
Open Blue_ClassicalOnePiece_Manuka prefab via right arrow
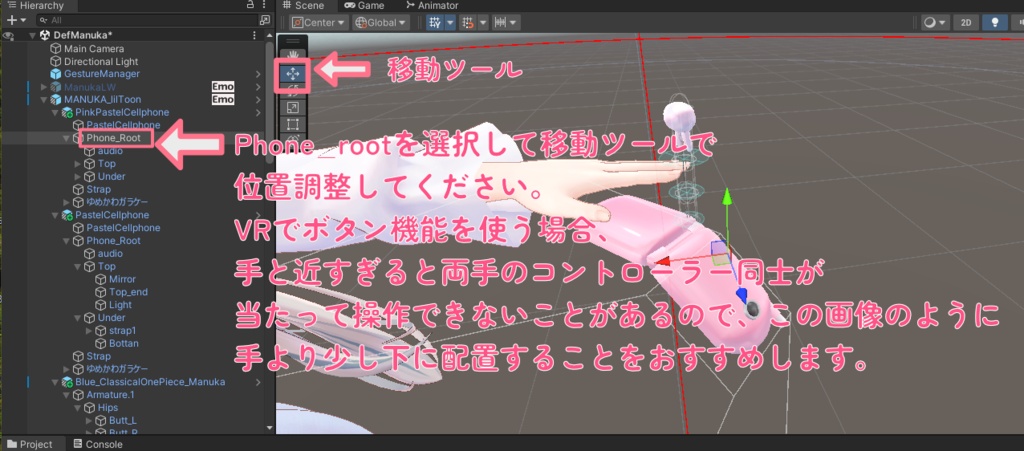(259, 382)
